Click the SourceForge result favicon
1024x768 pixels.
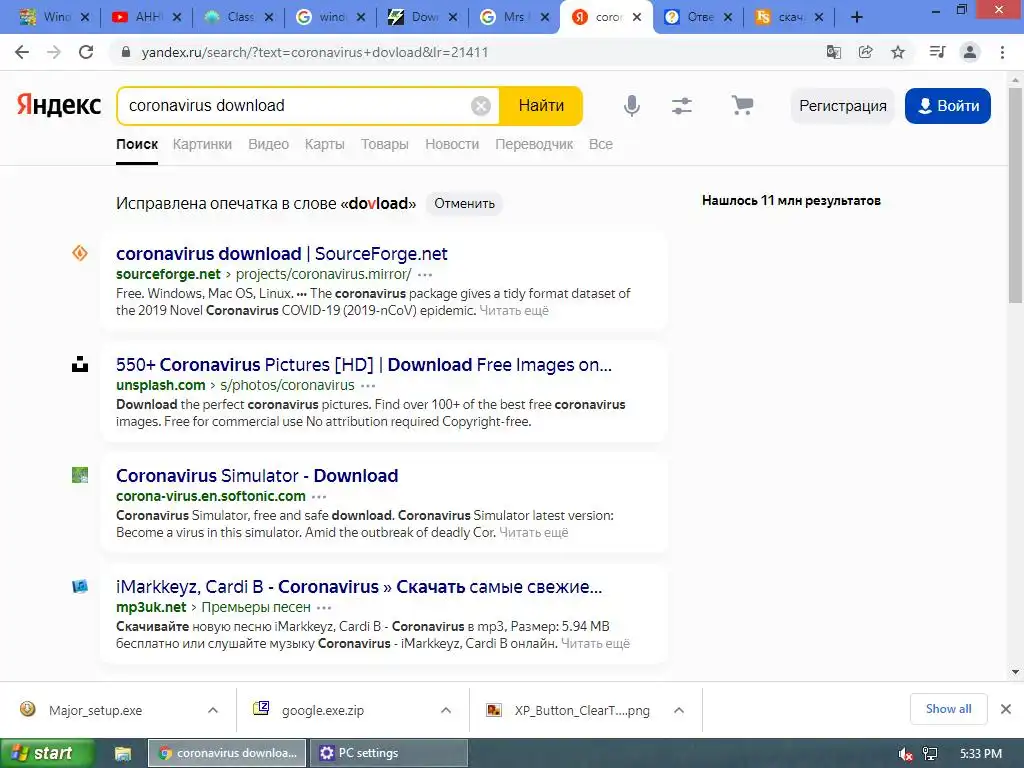tap(80, 253)
